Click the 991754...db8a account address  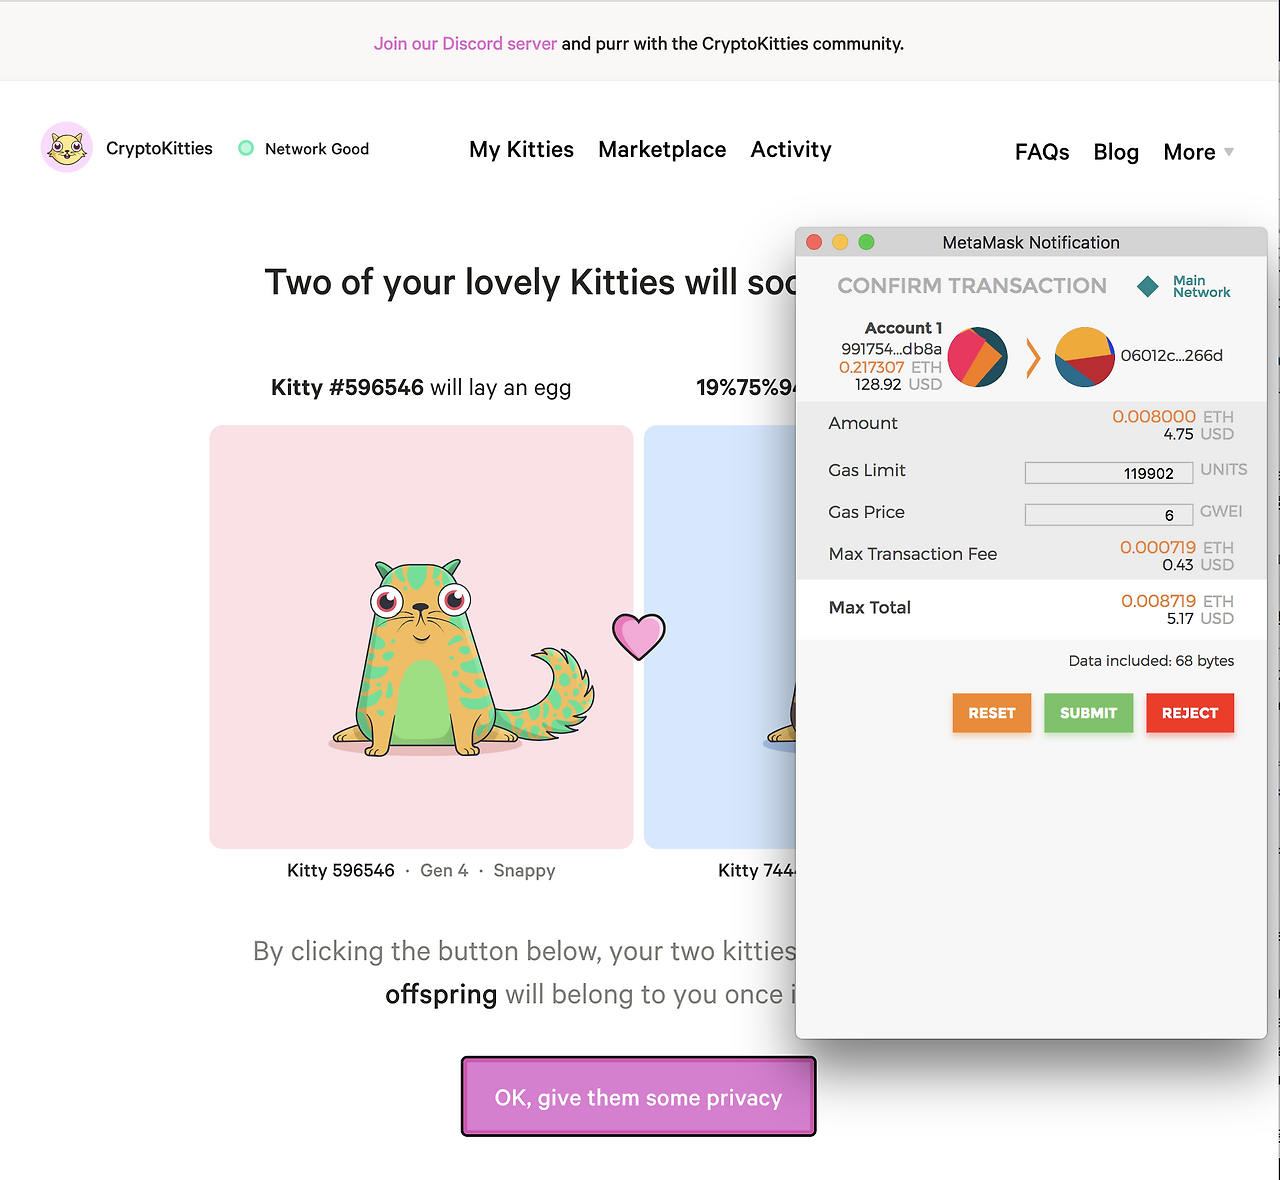click(x=891, y=349)
